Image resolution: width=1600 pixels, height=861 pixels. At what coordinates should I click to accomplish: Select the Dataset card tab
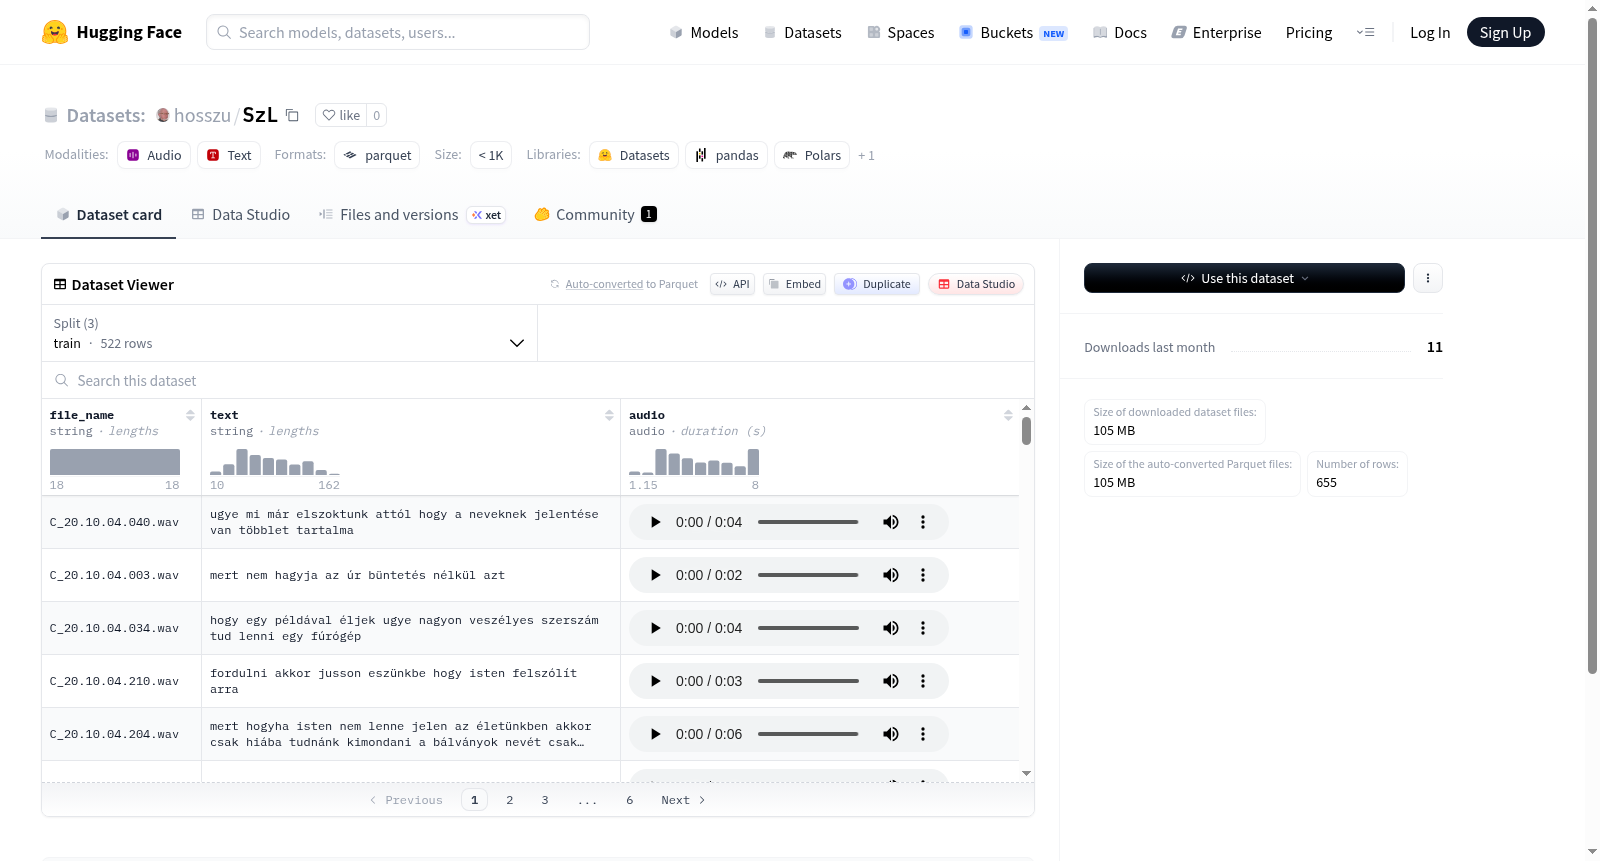[x=109, y=215]
